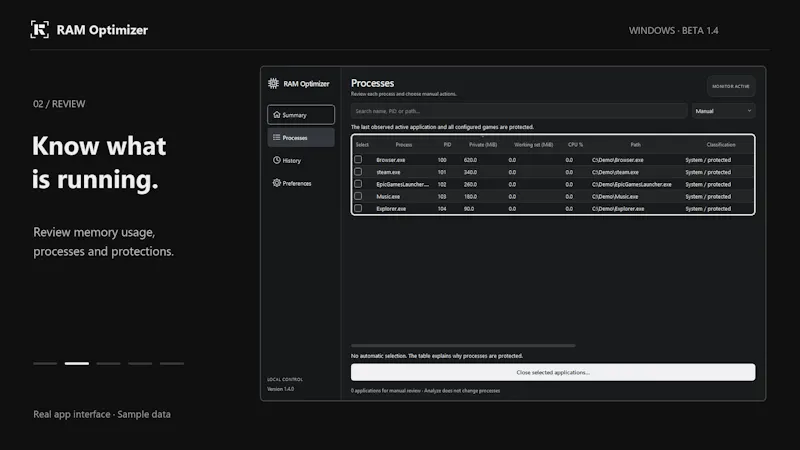
Task: Open Summary via its home icon
Action: [x=277, y=115]
